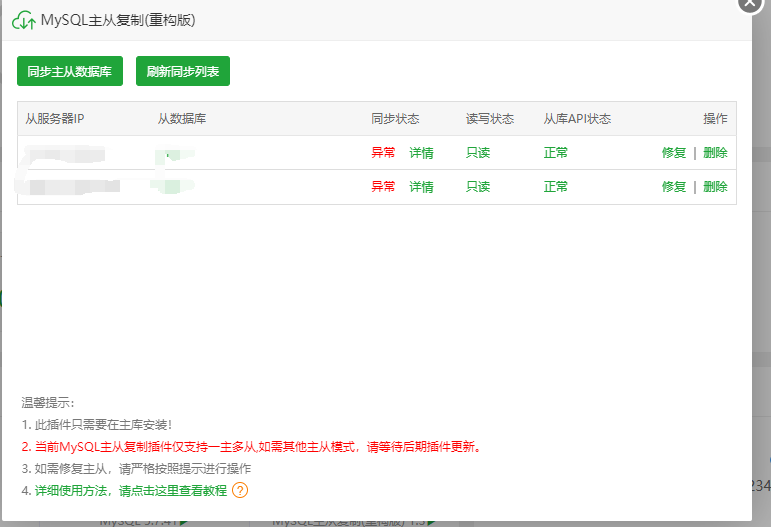Click the 异常 status in first row

click(x=383, y=153)
